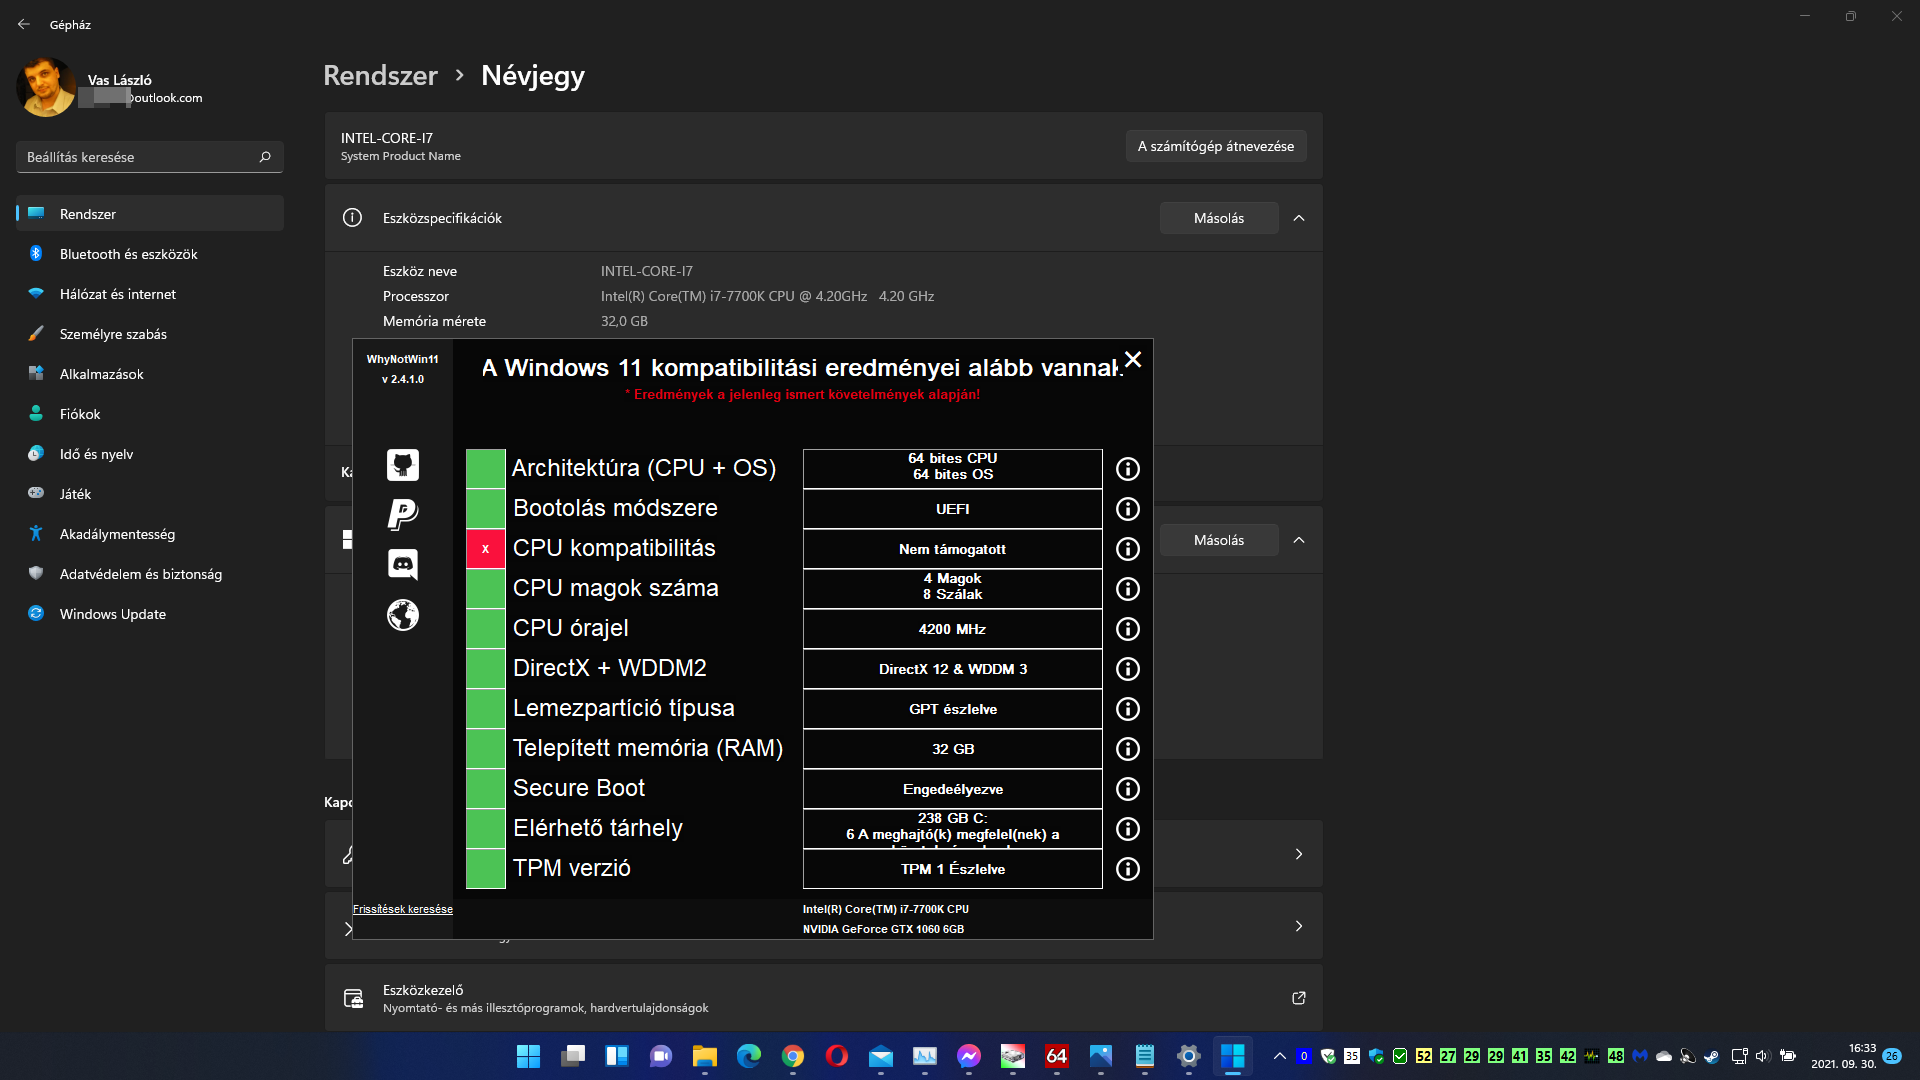Collapse the second section chevron beside lower Másolás
This screenshot has height=1080, width=1920.
coord(1299,540)
